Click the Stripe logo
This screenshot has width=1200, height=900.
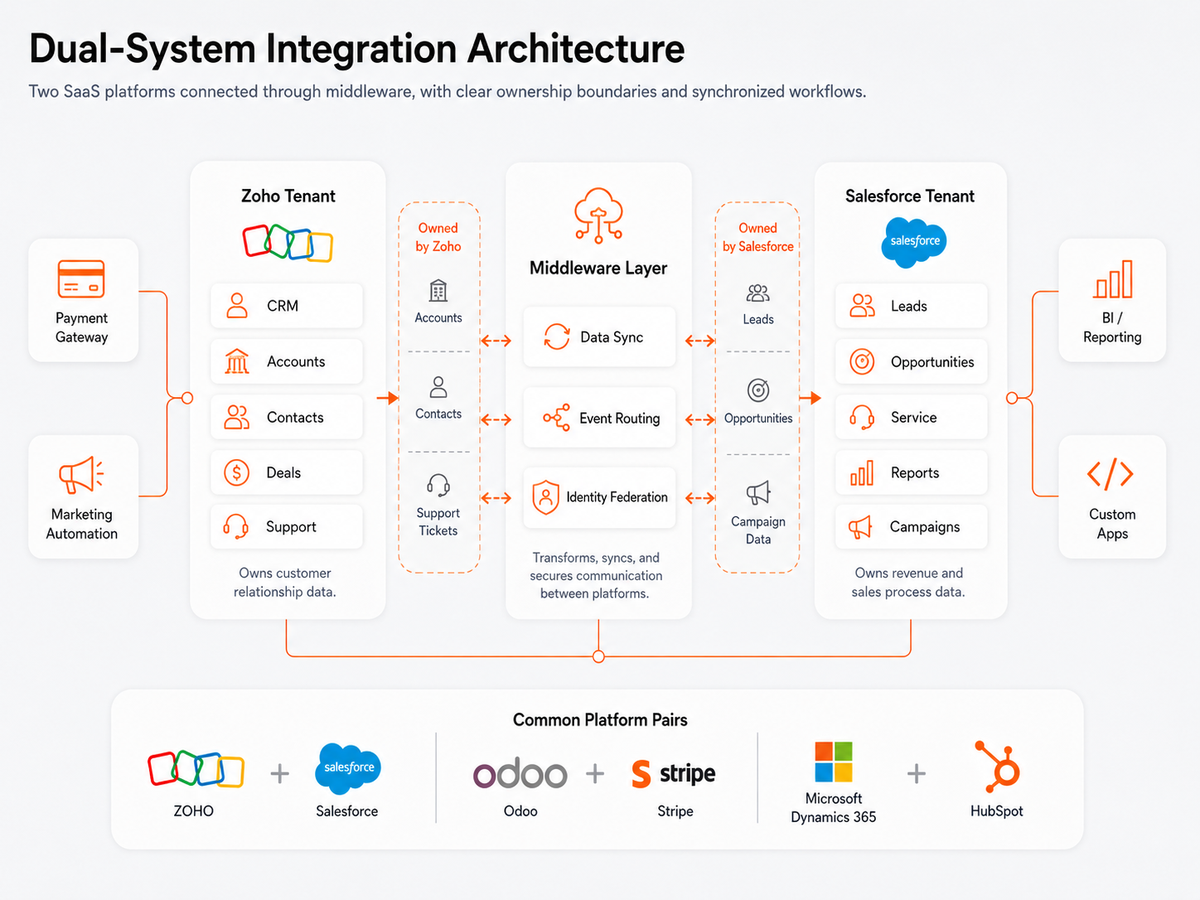(x=674, y=773)
